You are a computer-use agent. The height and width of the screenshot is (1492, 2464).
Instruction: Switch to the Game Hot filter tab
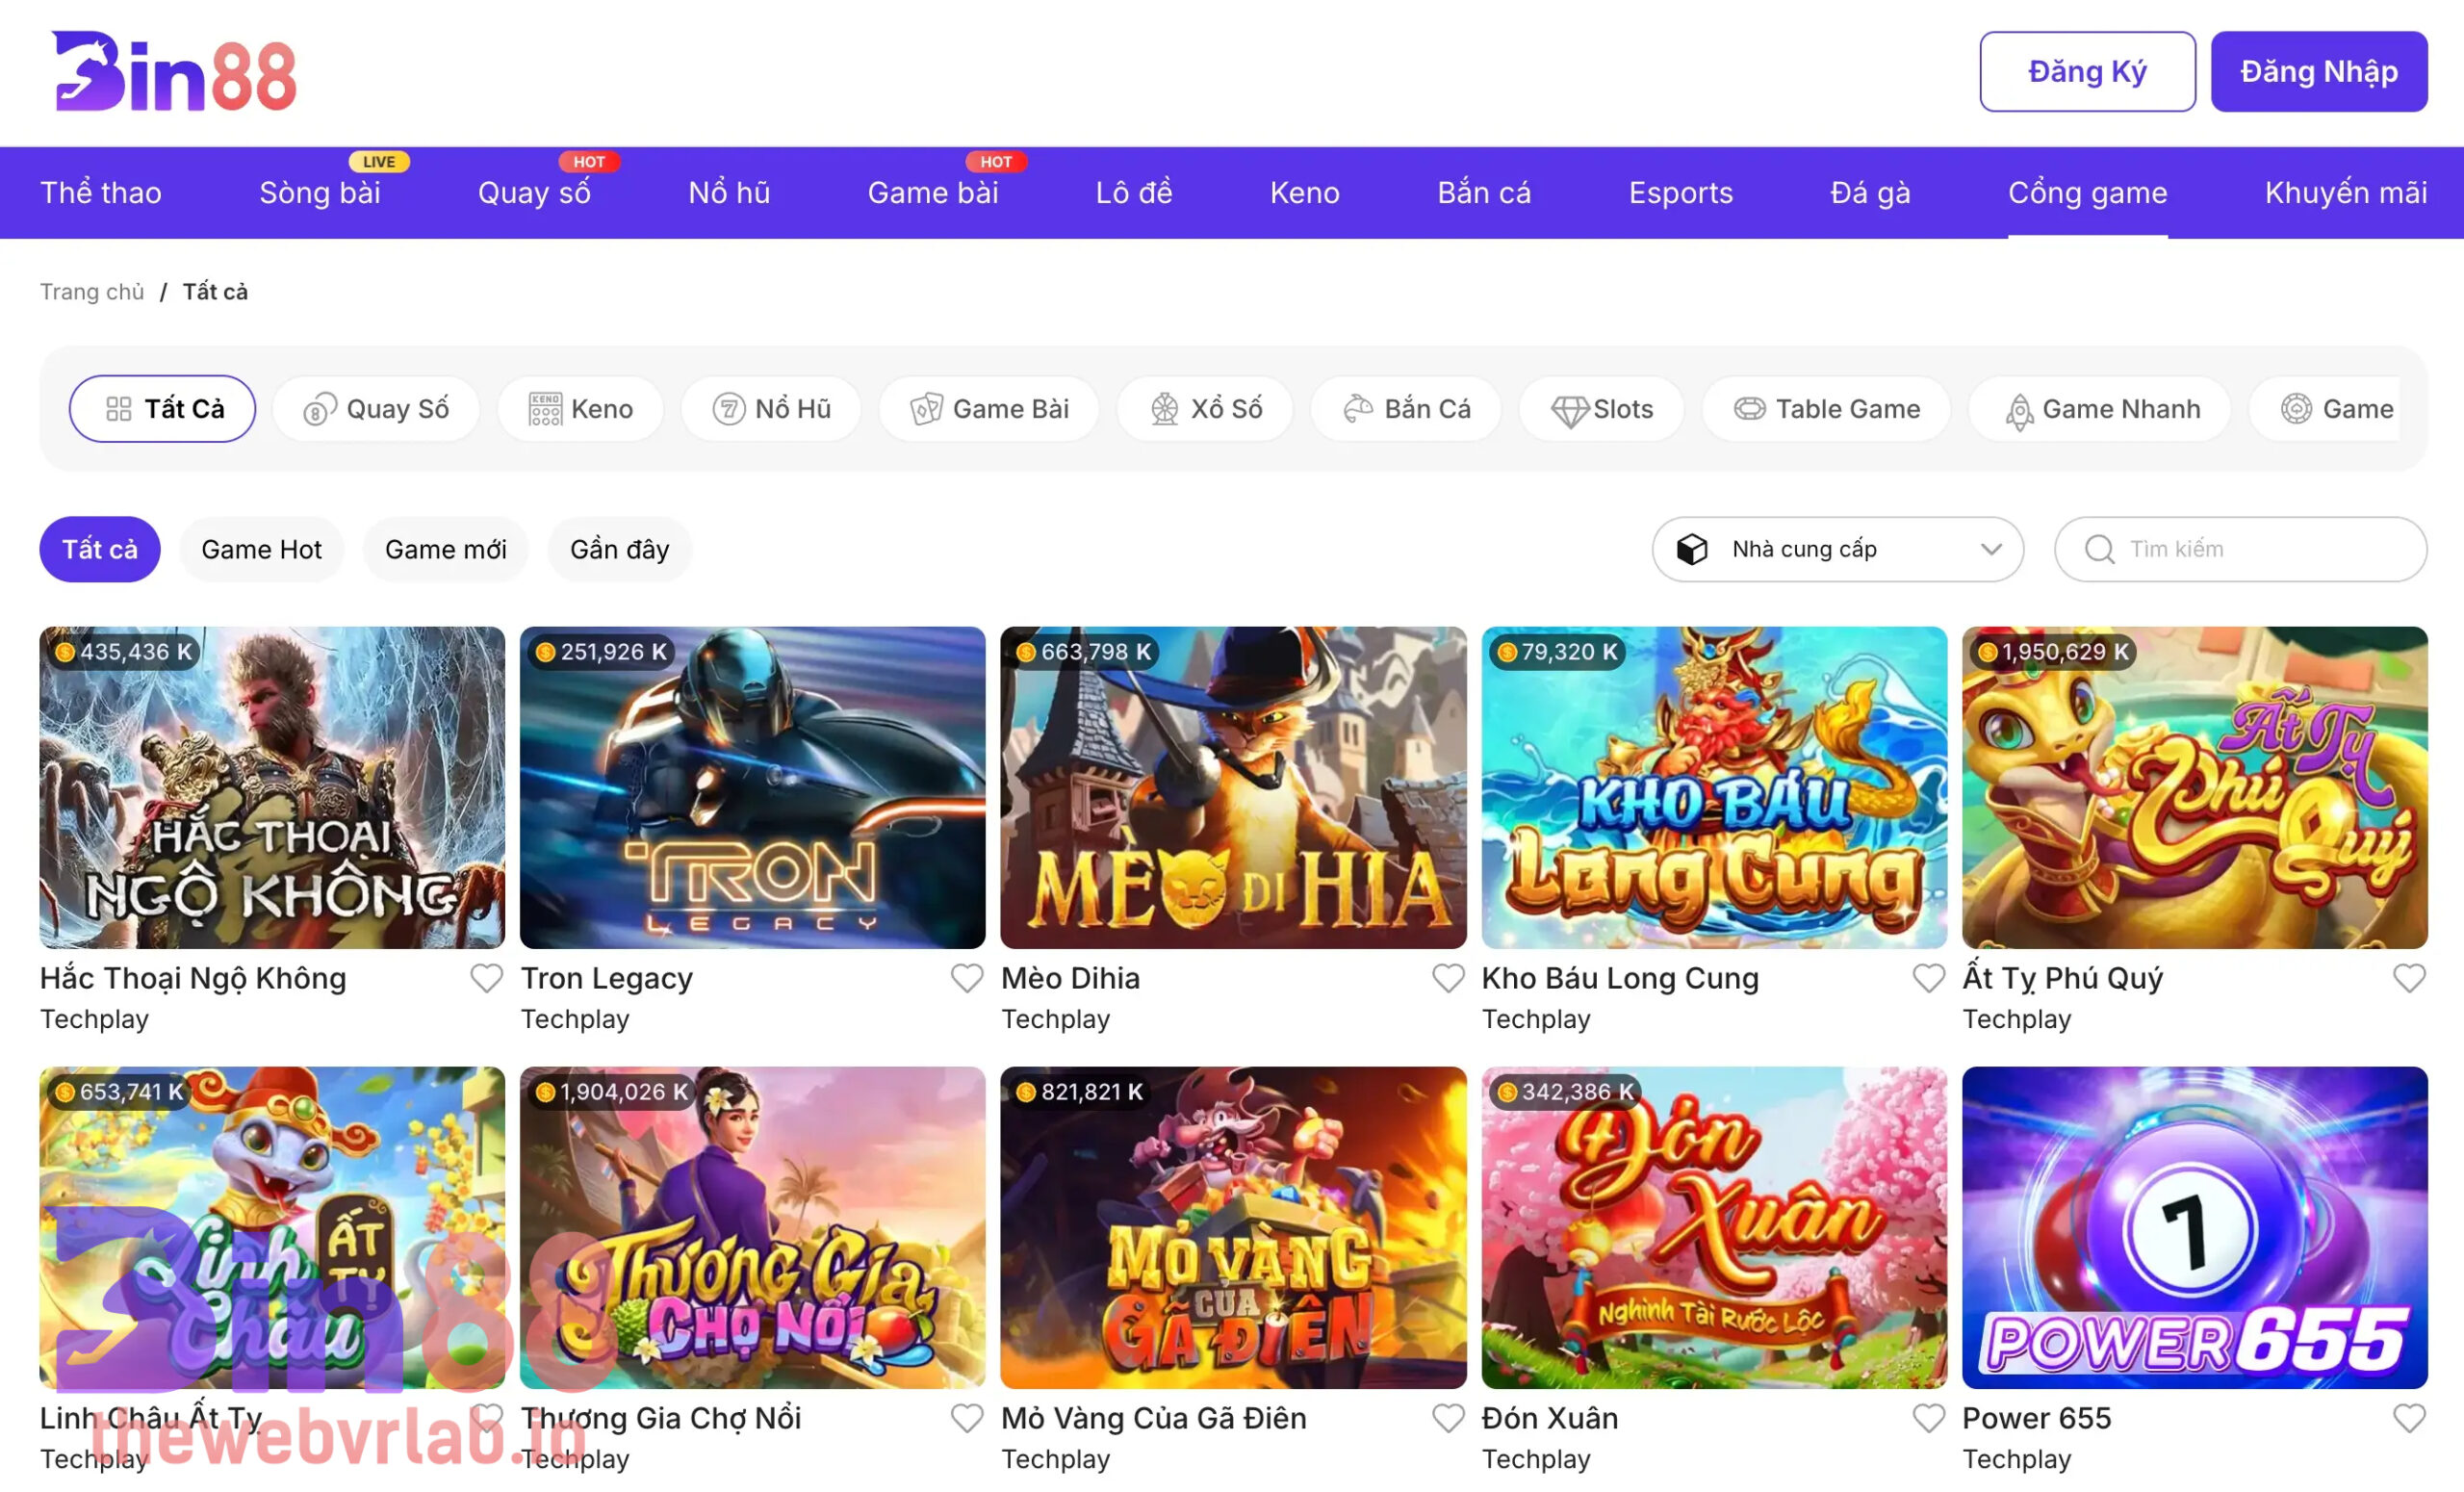pos(261,549)
